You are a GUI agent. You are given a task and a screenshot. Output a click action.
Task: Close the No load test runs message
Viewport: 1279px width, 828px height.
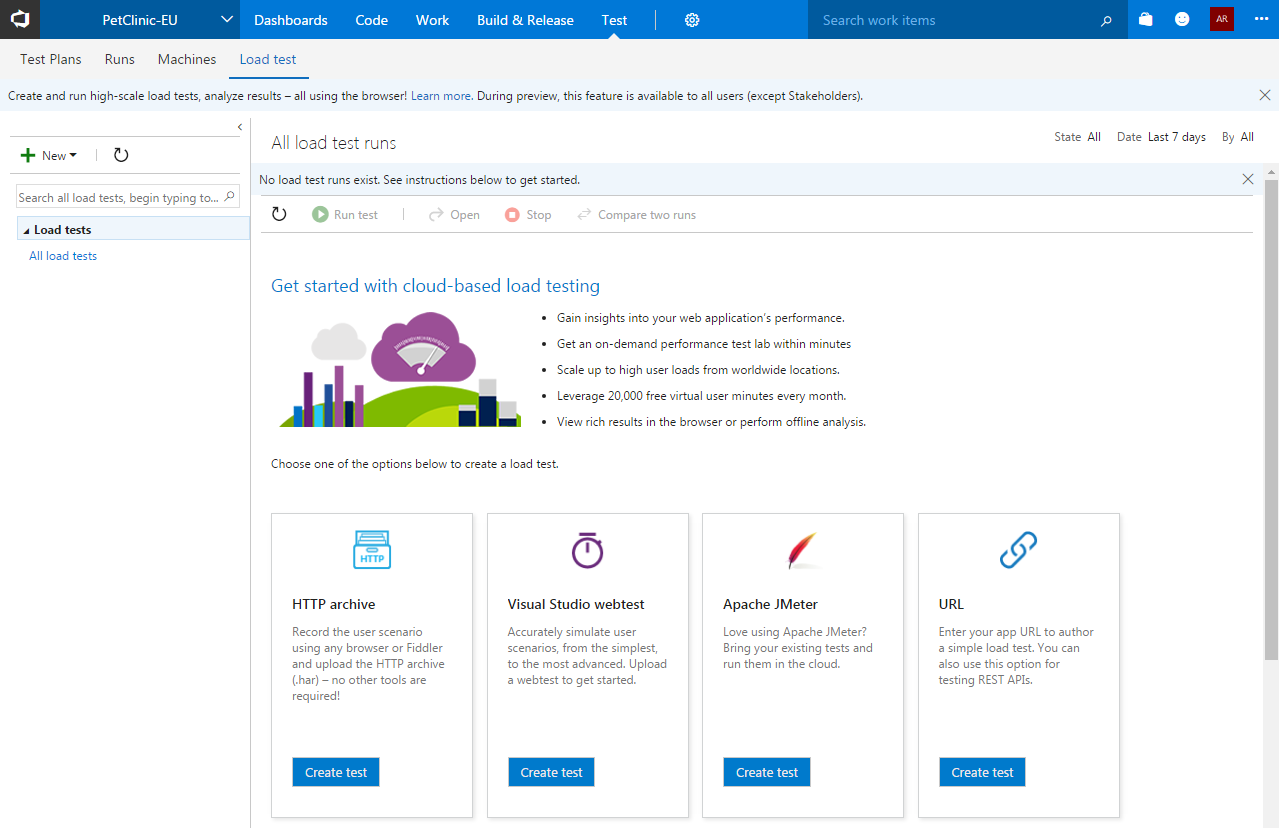(1248, 179)
